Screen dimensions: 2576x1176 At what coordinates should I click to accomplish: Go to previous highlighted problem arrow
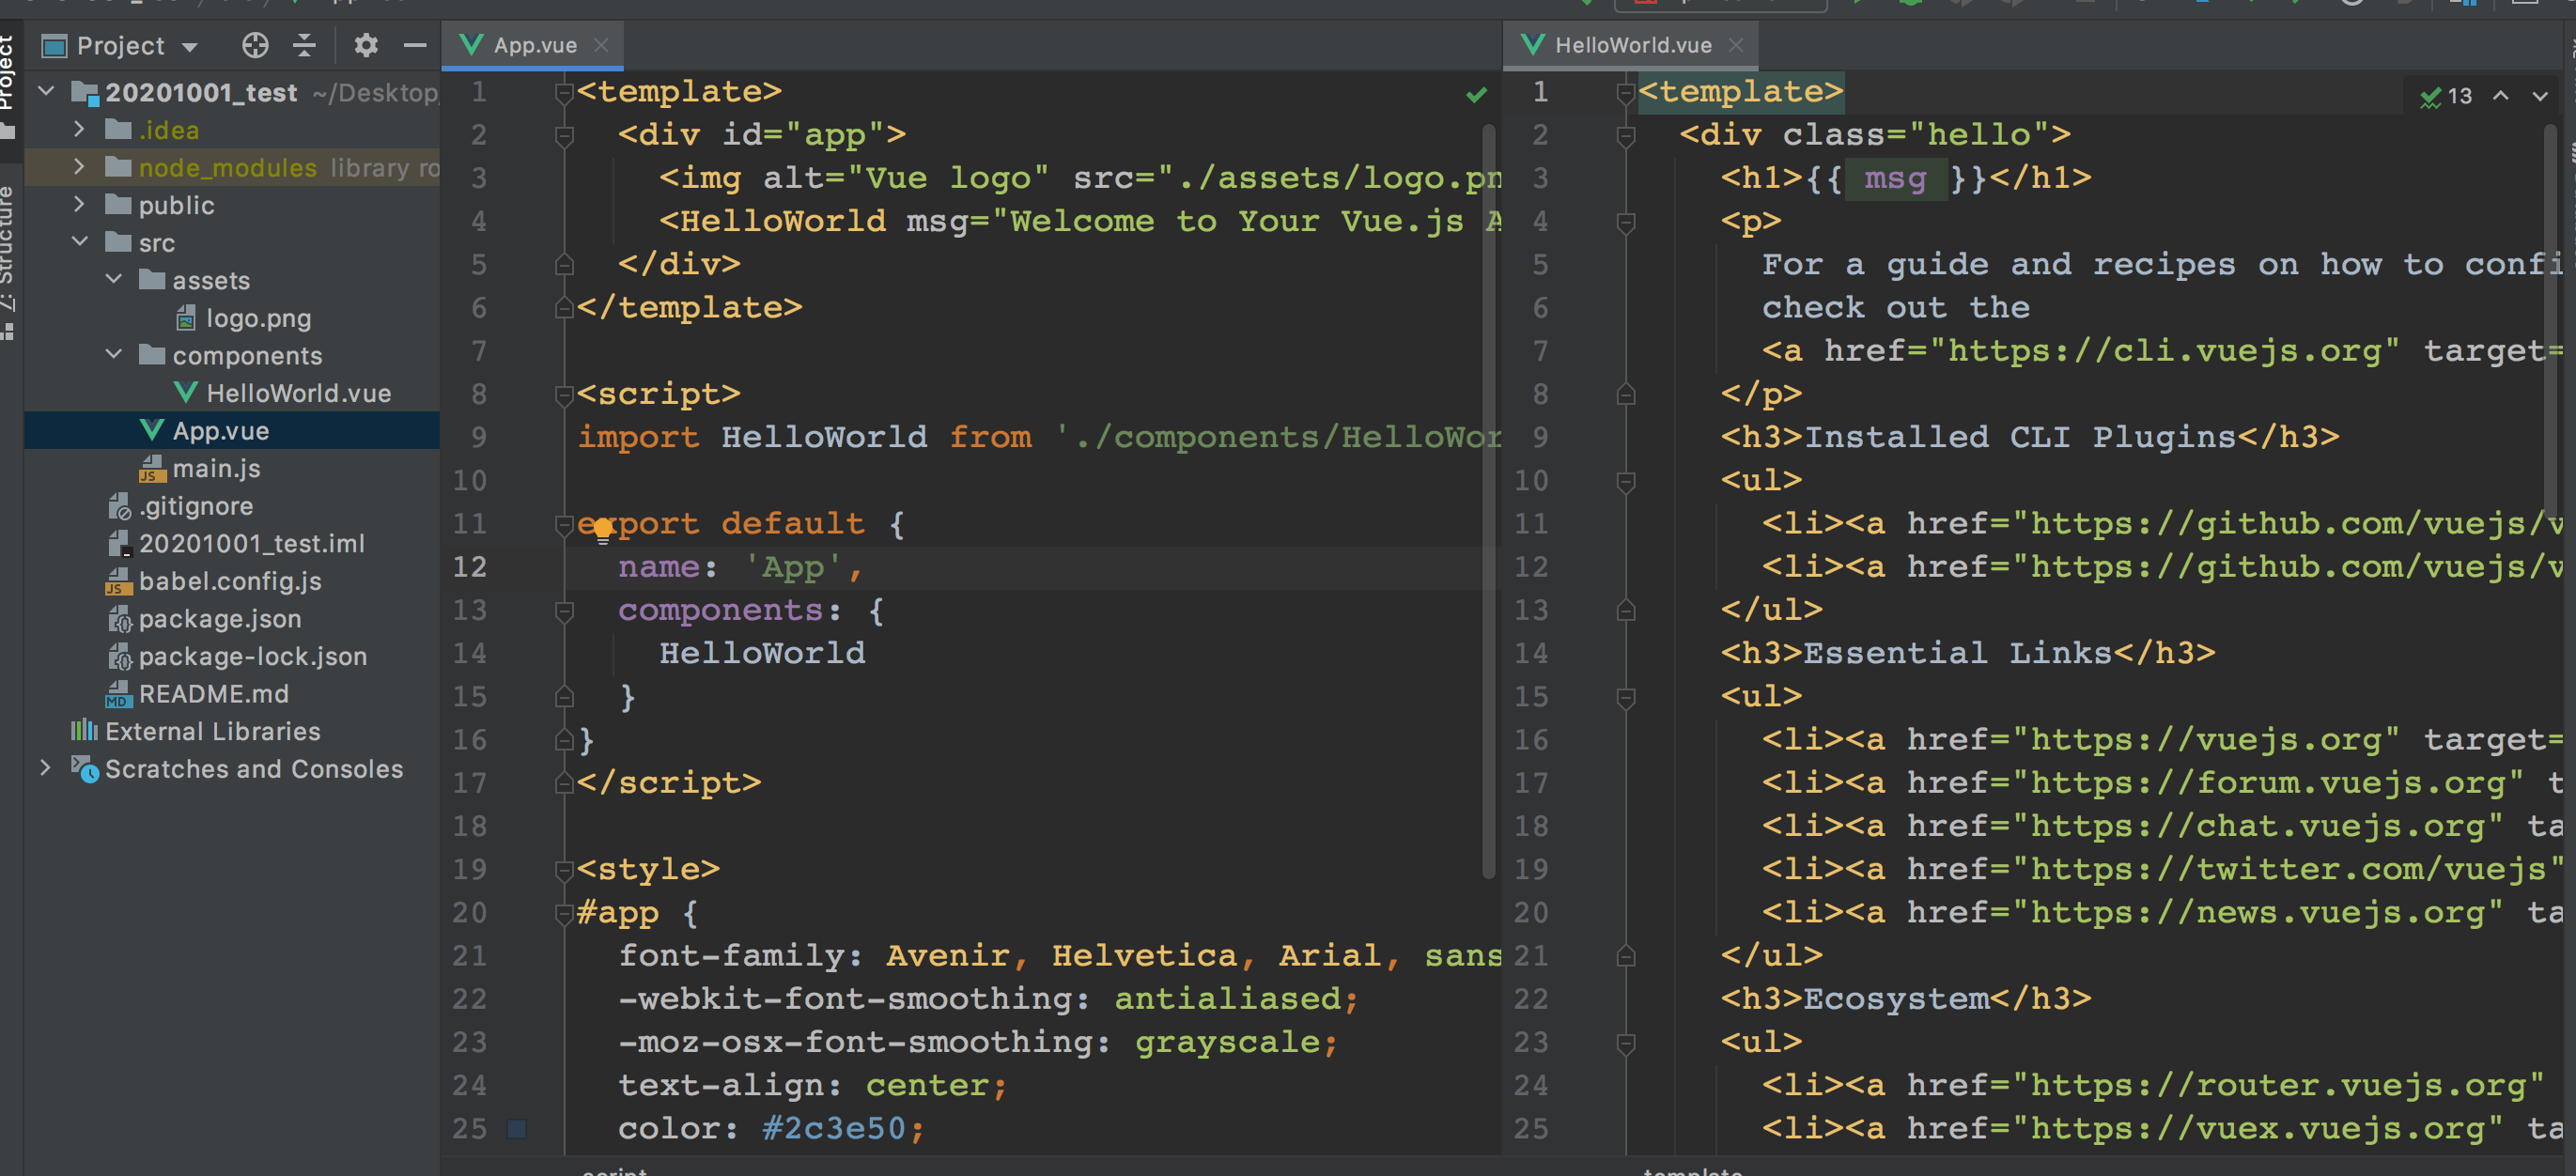pos(2501,96)
